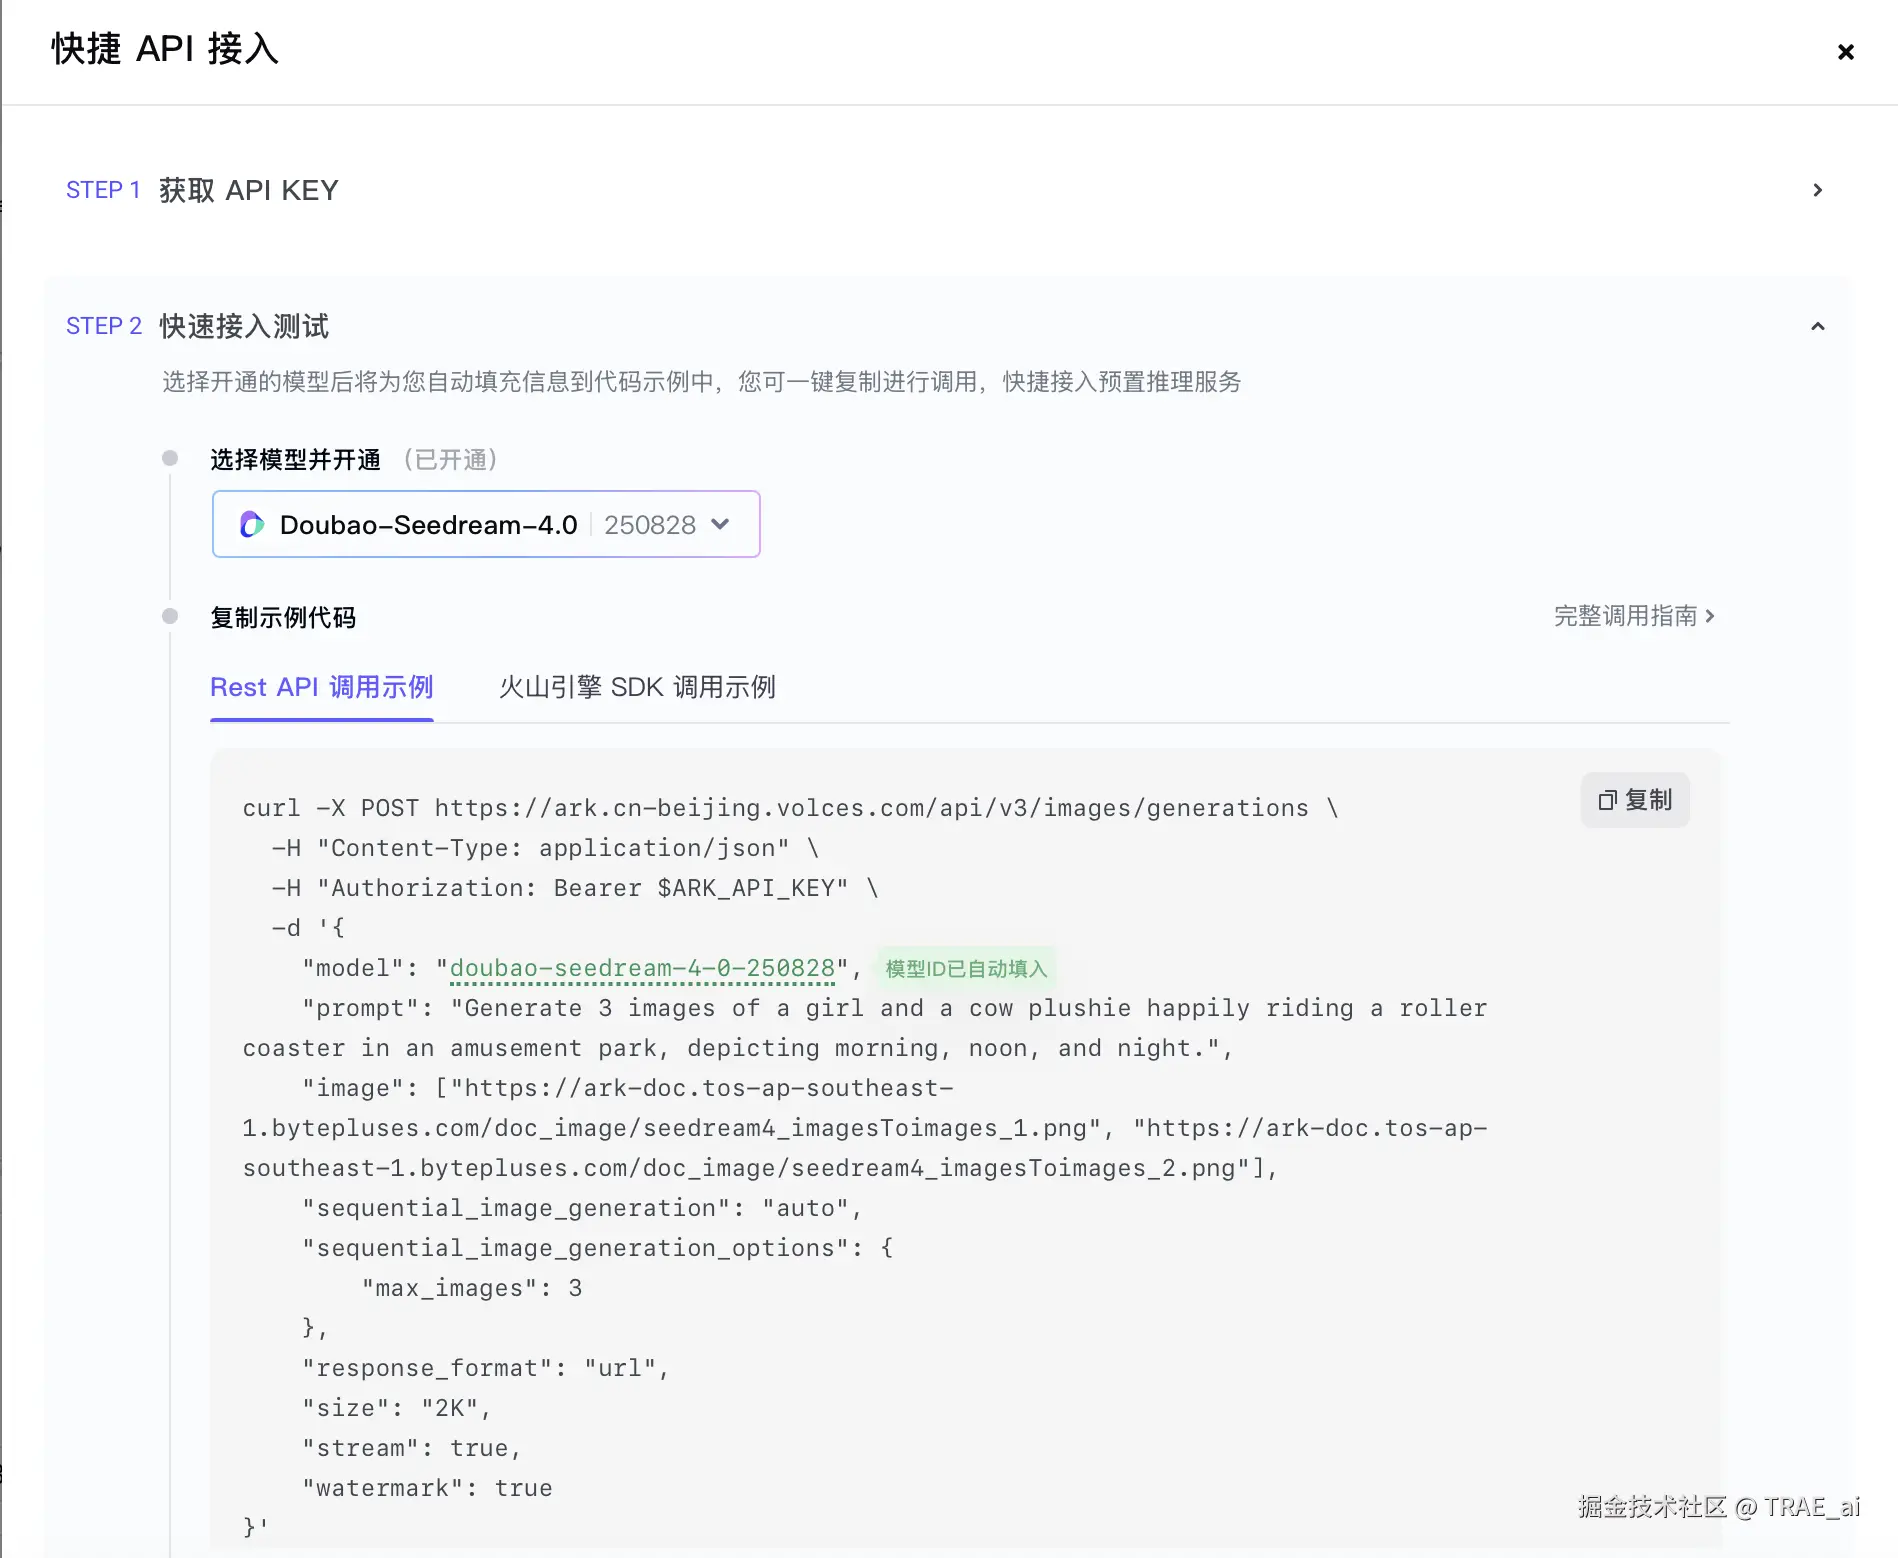Collapse STEP 2 快速接入测试 section
Viewport: 1898px width, 1558px height.
pyautogui.click(x=1817, y=326)
